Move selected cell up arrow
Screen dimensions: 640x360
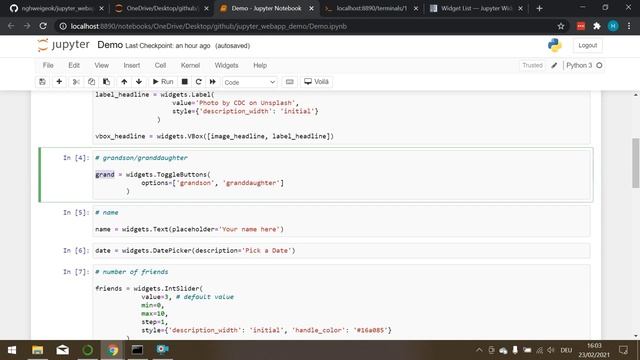coord(124,82)
